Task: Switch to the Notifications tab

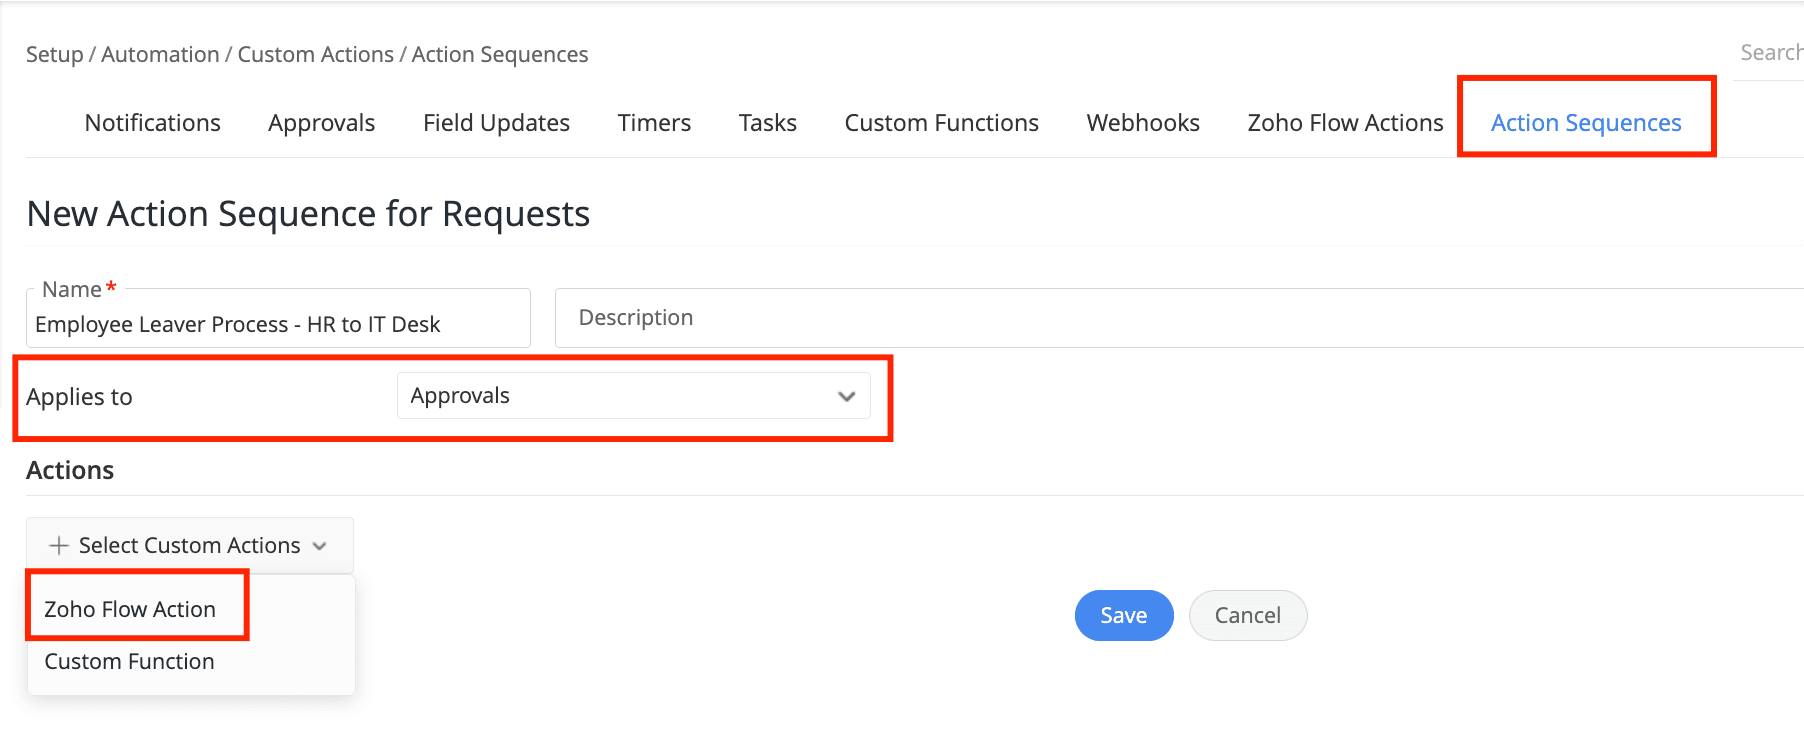Action: coord(153,123)
